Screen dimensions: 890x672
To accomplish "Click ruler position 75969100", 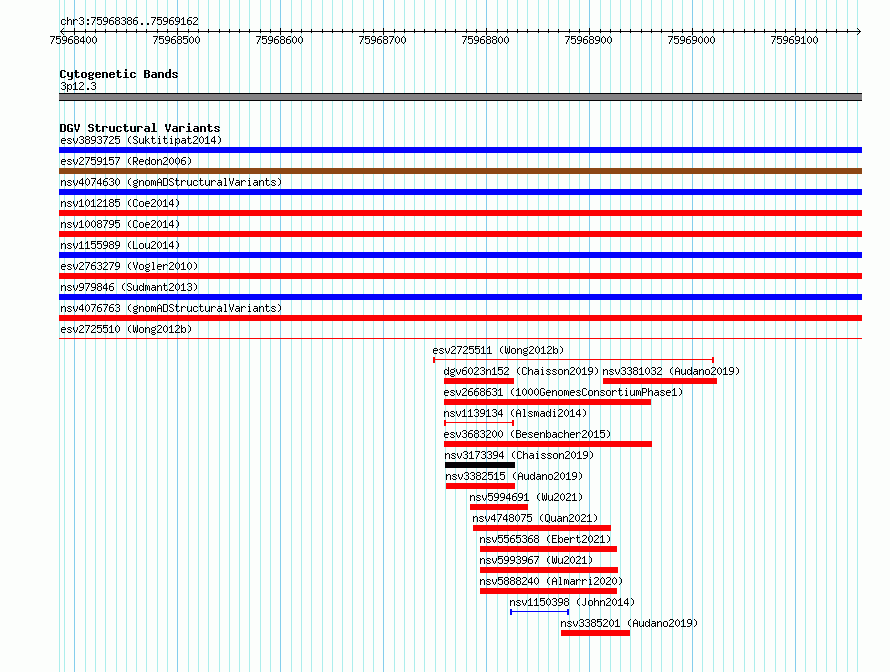I will pos(794,40).
